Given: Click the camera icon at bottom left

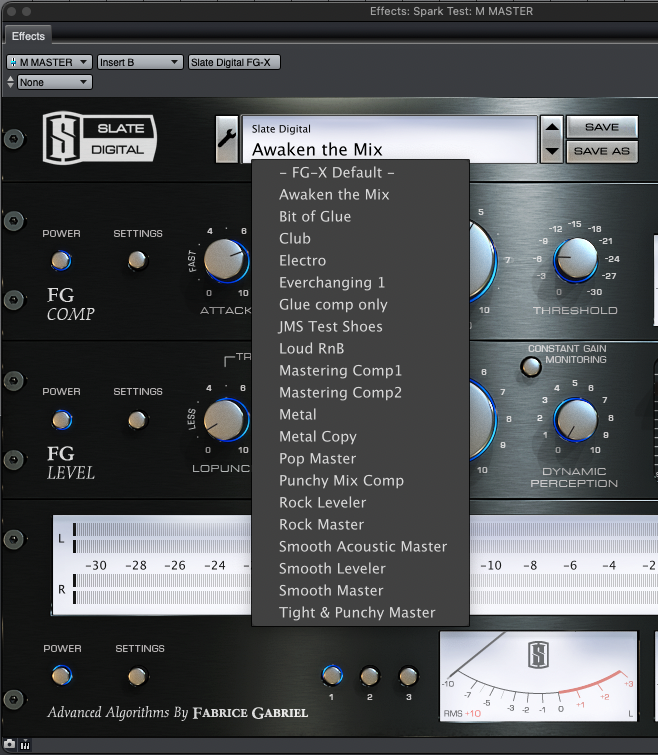Looking at the screenshot, I should [9, 744].
